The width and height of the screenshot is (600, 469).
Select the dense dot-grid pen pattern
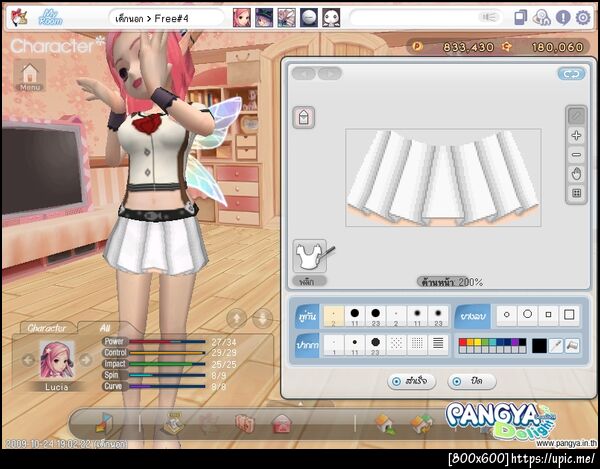pos(417,344)
